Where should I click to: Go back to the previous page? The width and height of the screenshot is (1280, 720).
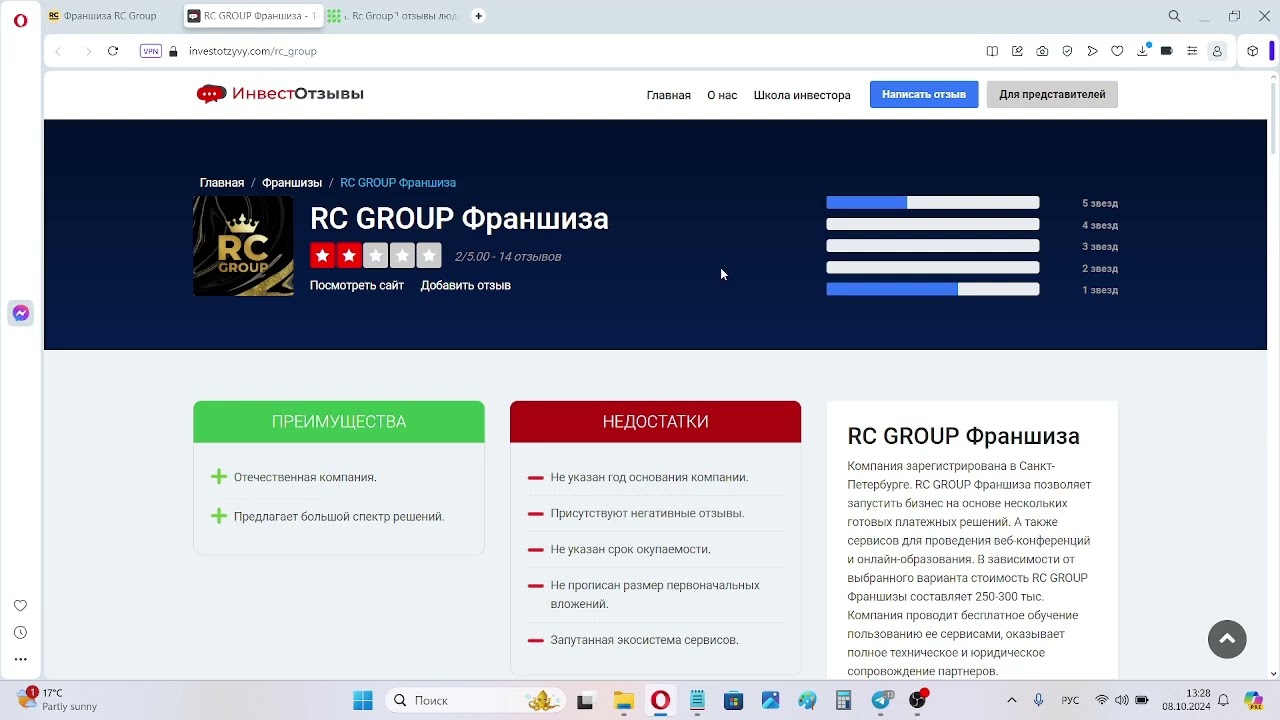click(x=58, y=51)
